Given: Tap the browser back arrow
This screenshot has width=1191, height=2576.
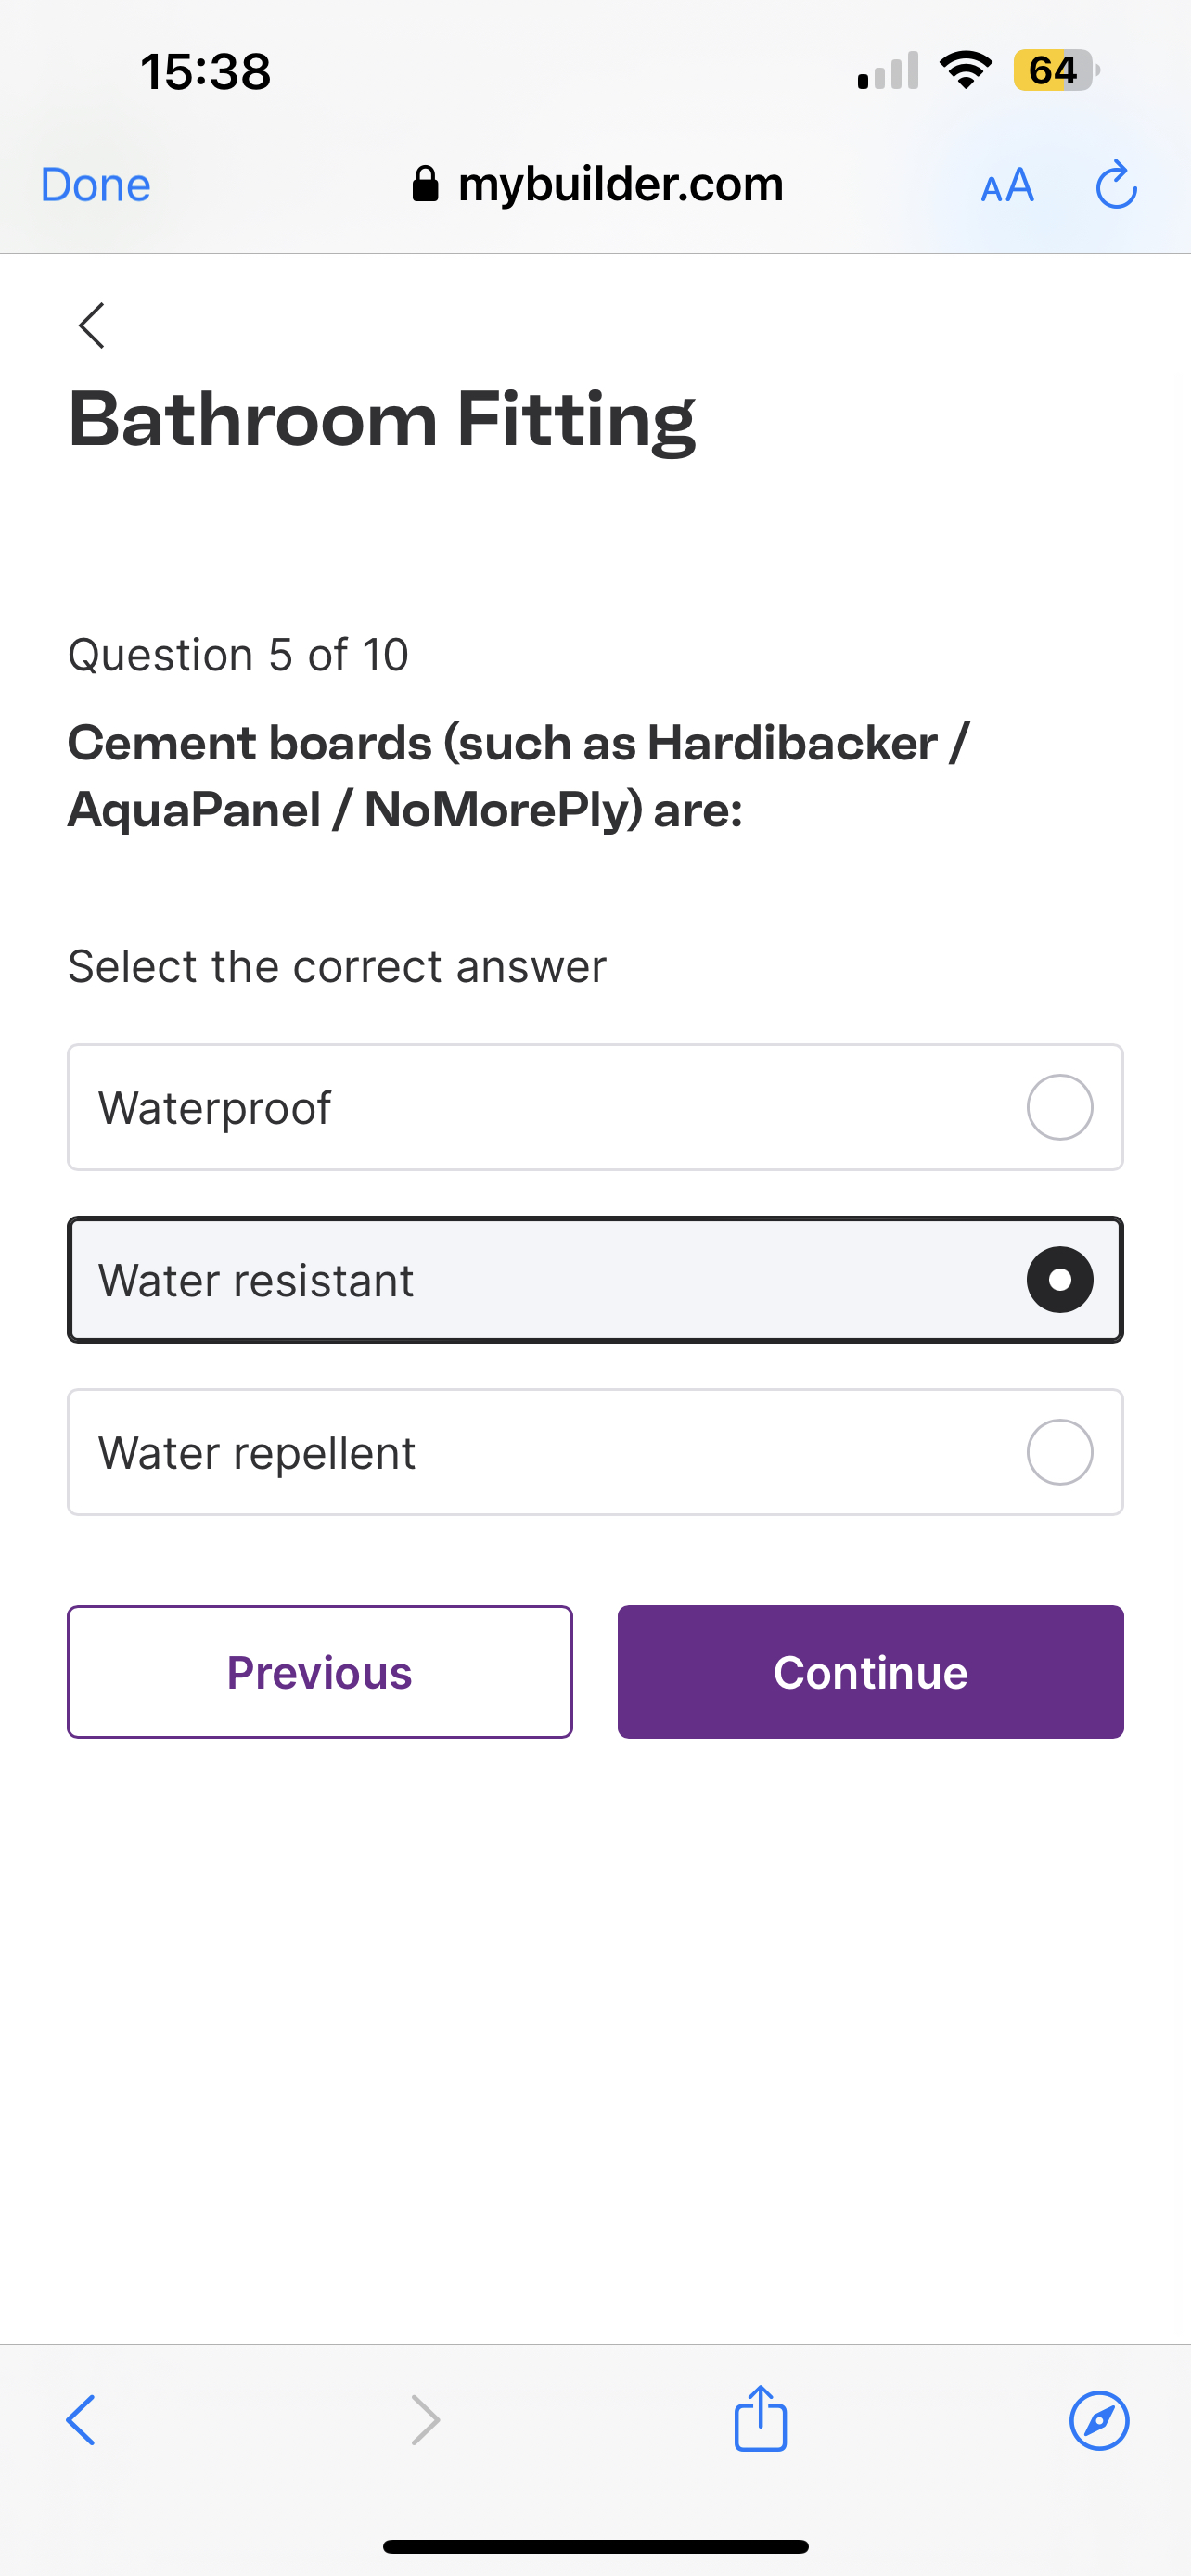Looking at the screenshot, I should (x=81, y=2420).
